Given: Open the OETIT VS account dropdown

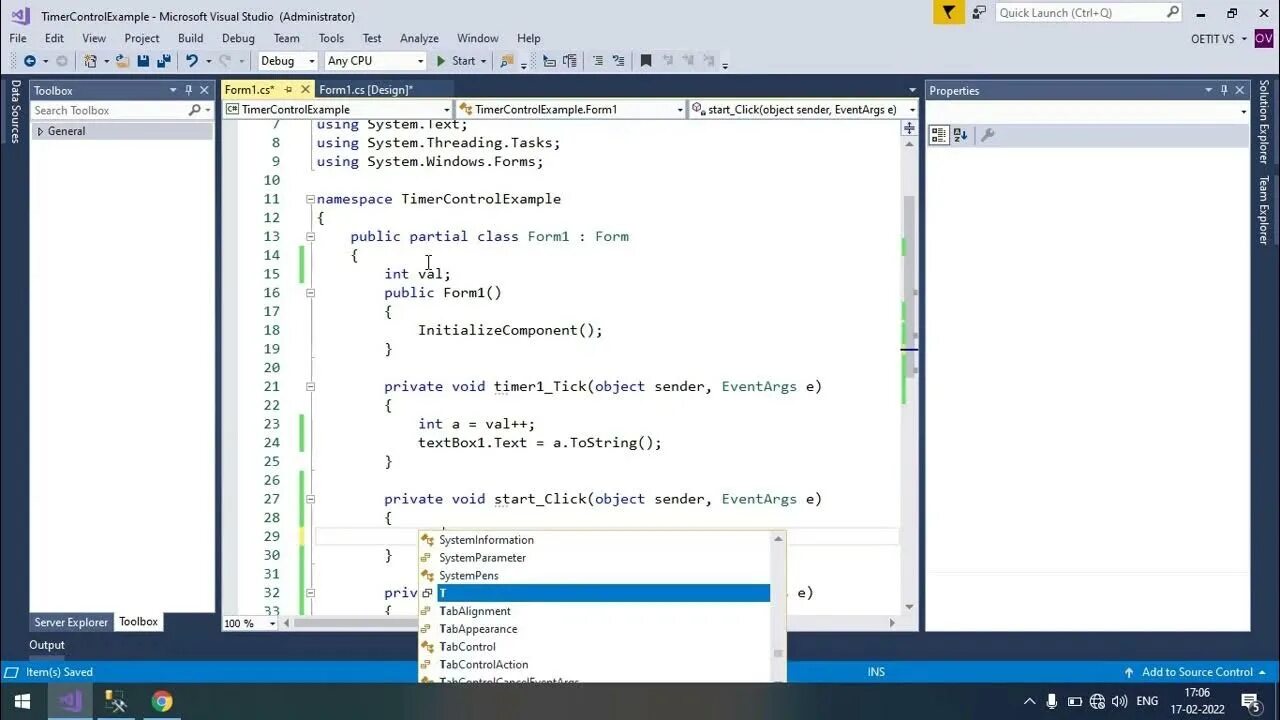Looking at the screenshot, I should [x=1219, y=38].
